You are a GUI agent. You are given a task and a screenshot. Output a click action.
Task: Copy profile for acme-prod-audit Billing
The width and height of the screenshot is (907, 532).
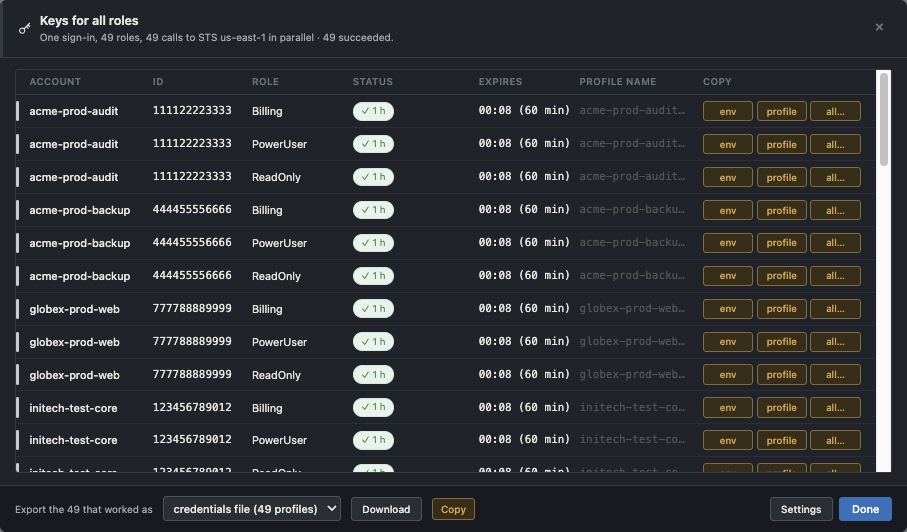tap(781, 112)
